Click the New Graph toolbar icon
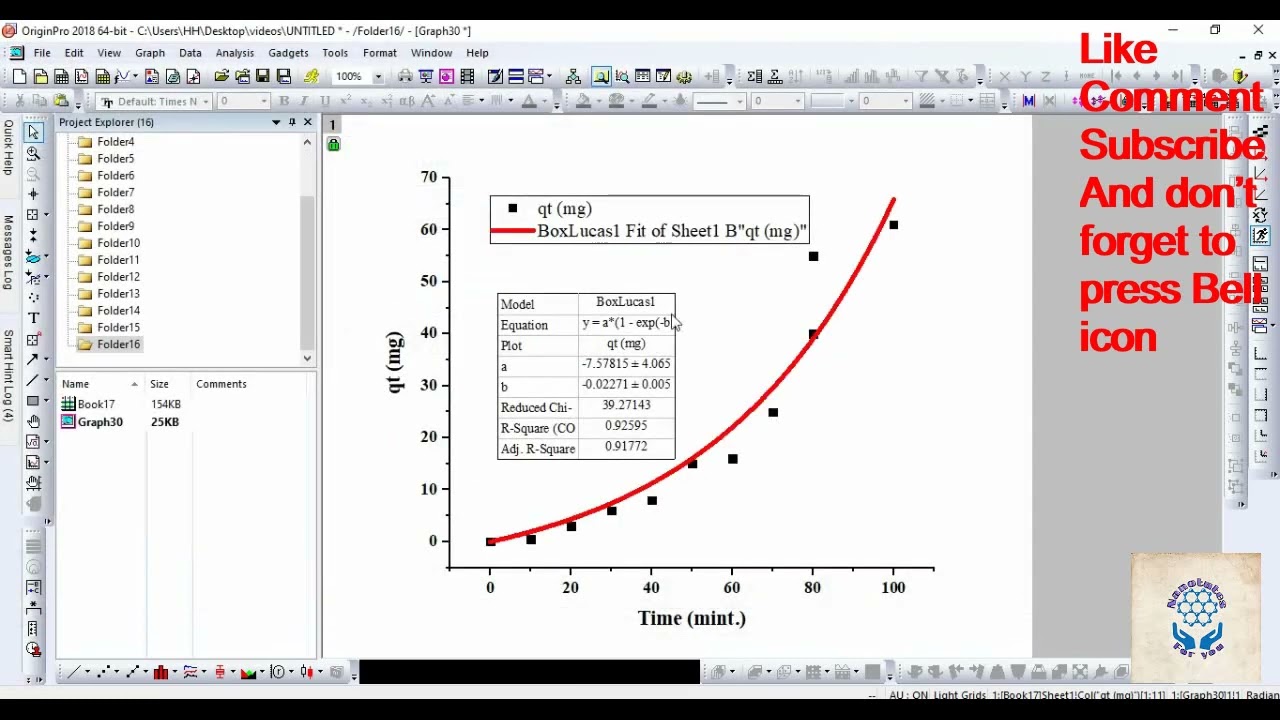1280x720 pixels. pyautogui.click(x=82, y=76)
